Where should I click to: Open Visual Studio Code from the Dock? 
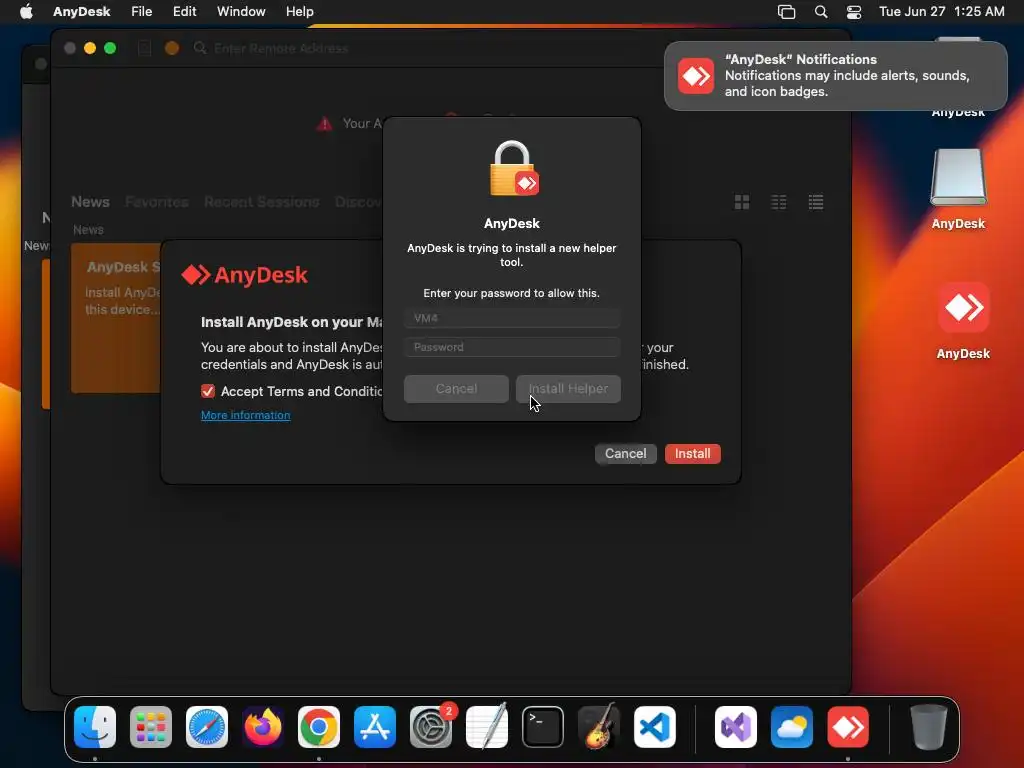pyautogui.click(x=654, y=727)
